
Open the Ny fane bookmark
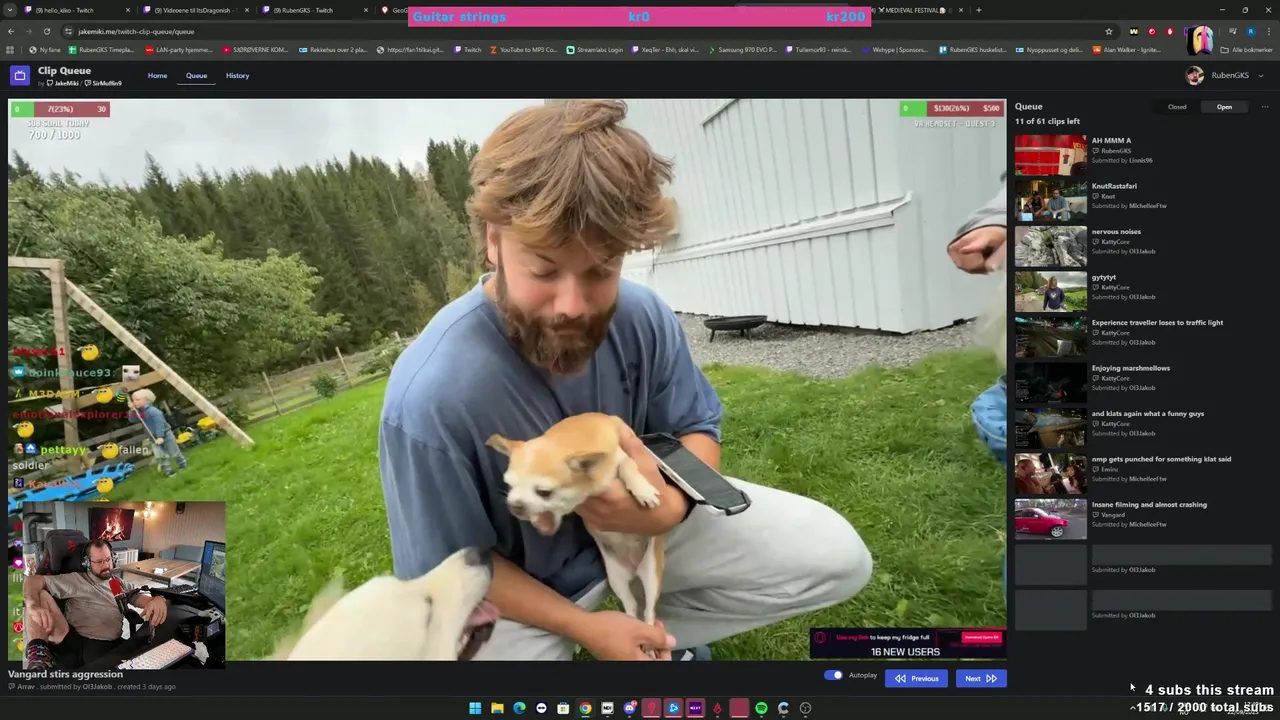45,50
